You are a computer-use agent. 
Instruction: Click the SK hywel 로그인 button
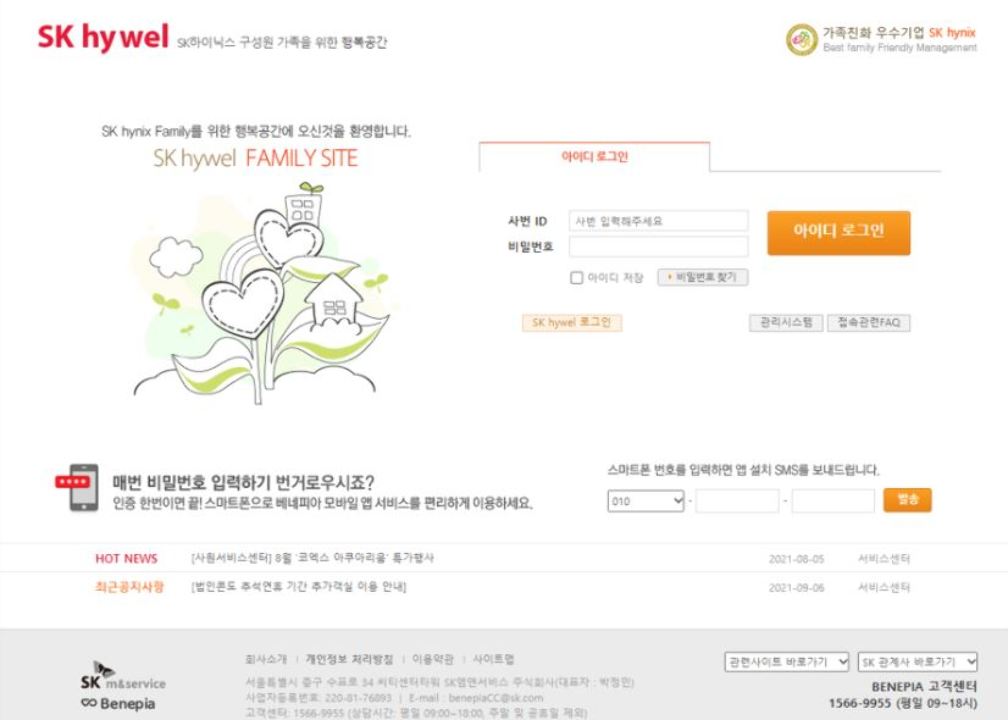pos(572,322)
